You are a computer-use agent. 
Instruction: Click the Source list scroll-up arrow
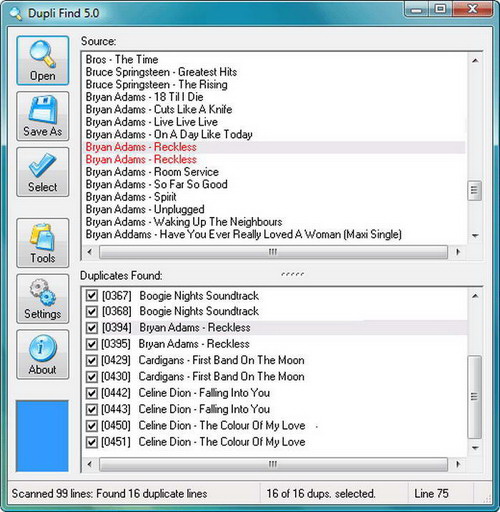coord(475,60)
